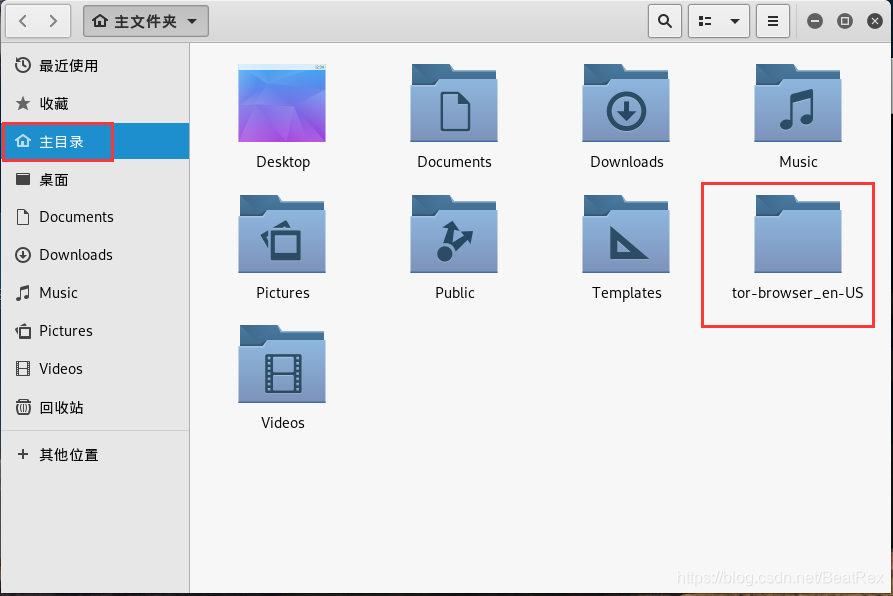Open the hamburger menu button
The image size is (893, 596).
773,21
